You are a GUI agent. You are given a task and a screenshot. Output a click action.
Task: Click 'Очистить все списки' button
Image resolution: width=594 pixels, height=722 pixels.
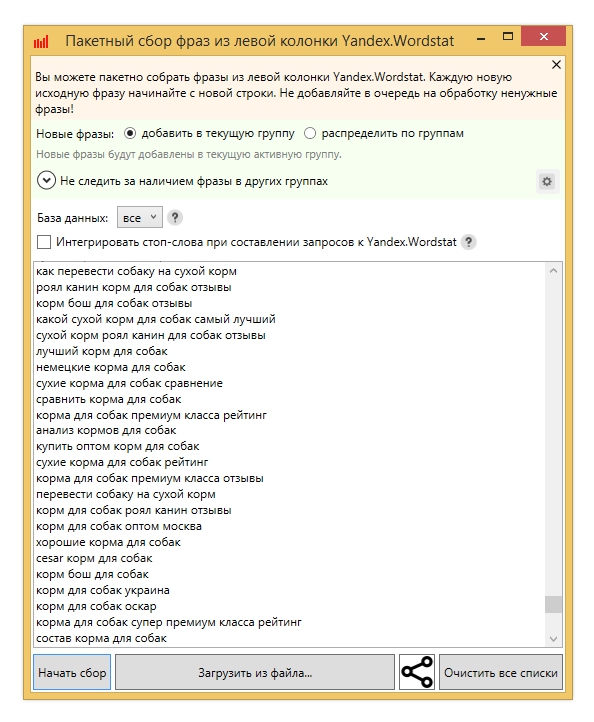coord(501,672)
